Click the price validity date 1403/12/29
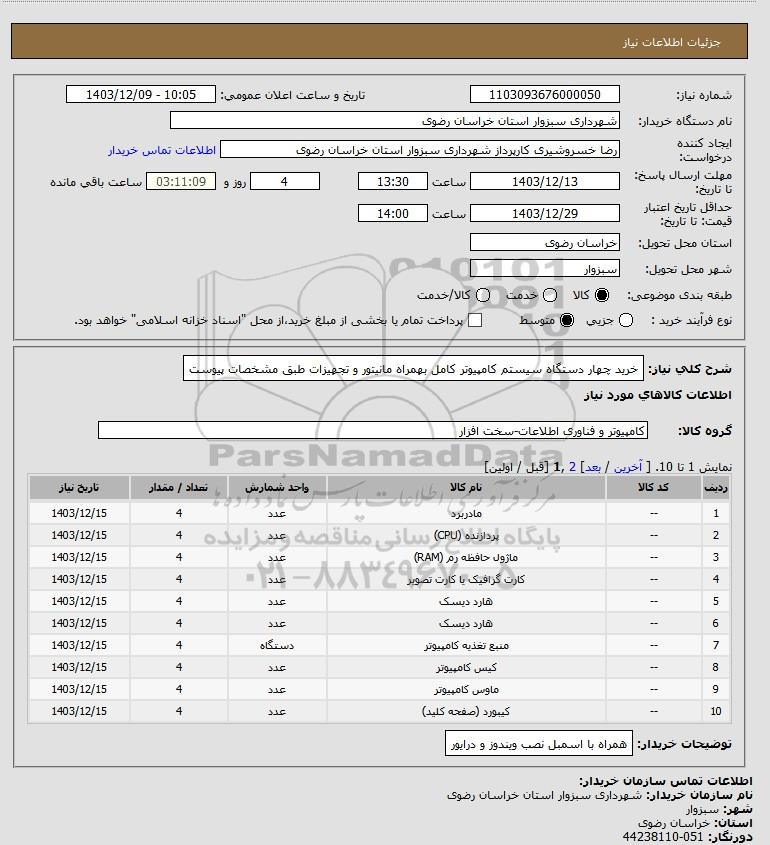770x845 pixels. pyautogui.click(x=545, y=213)
